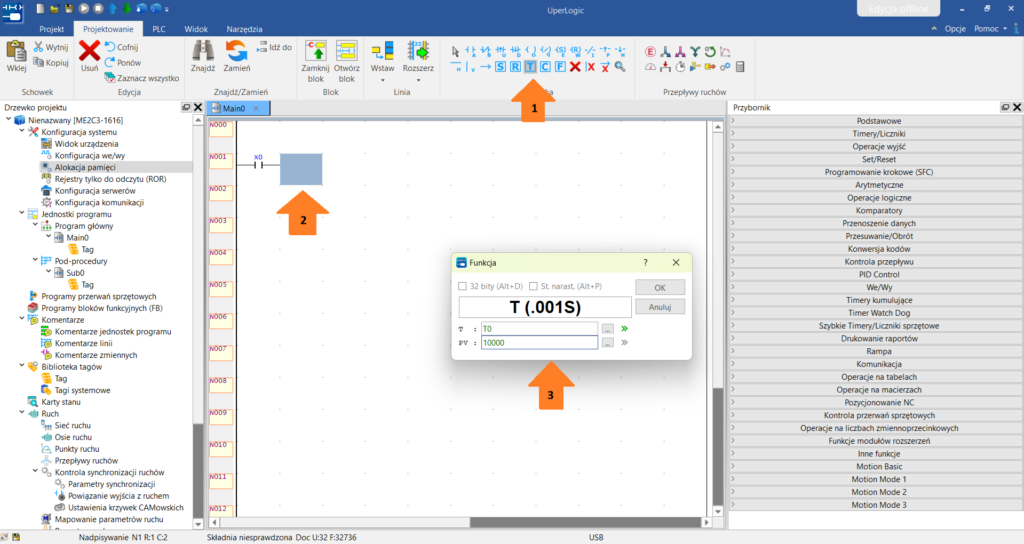Screen dimensions: 1024x544
Task: Click the green loop arrow motion icon
Action: click(710, 52)
